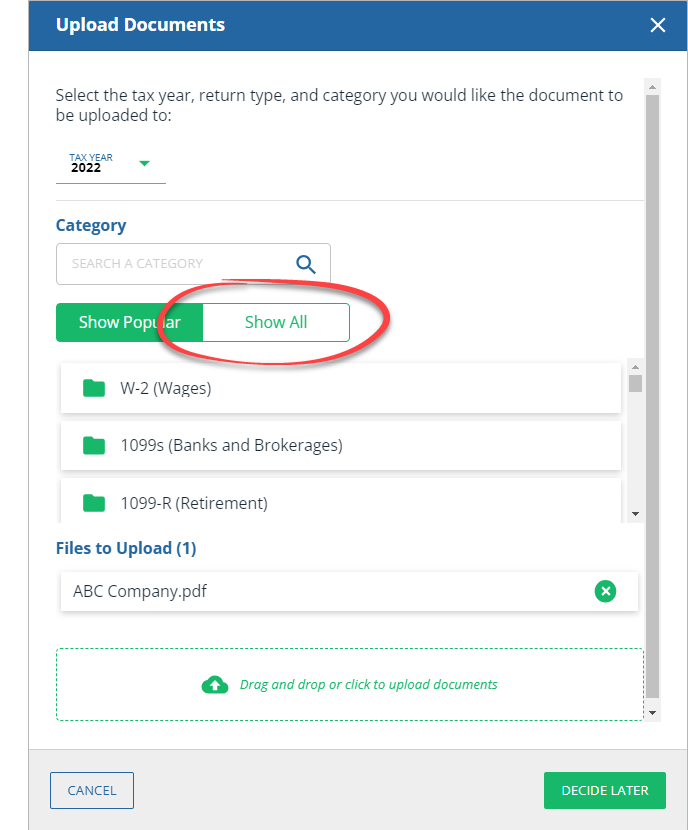The image size is (688, 830).
Task: Click the search magnifier icon
Action: coord(306,264)
